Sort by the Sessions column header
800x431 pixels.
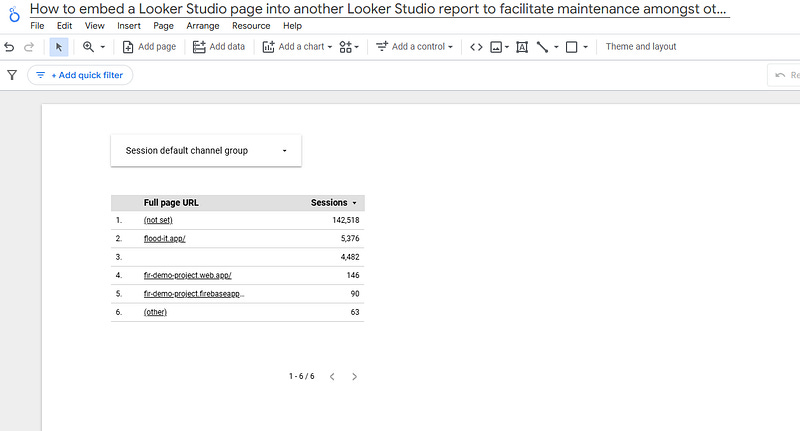[334, 202]
